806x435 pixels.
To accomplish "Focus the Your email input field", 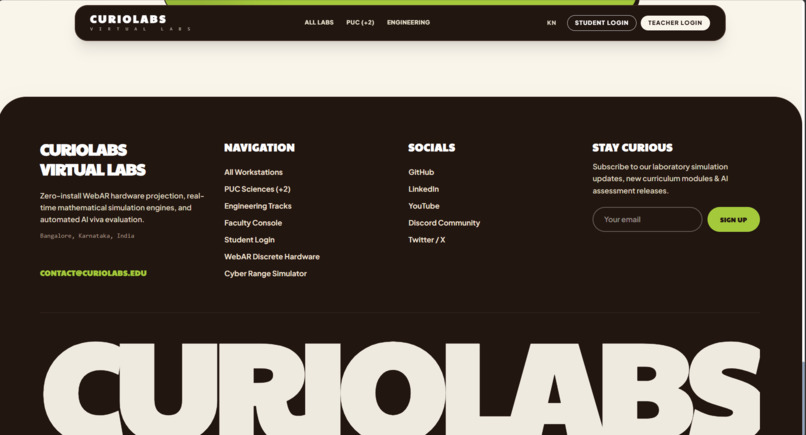I will click(647, 220).
